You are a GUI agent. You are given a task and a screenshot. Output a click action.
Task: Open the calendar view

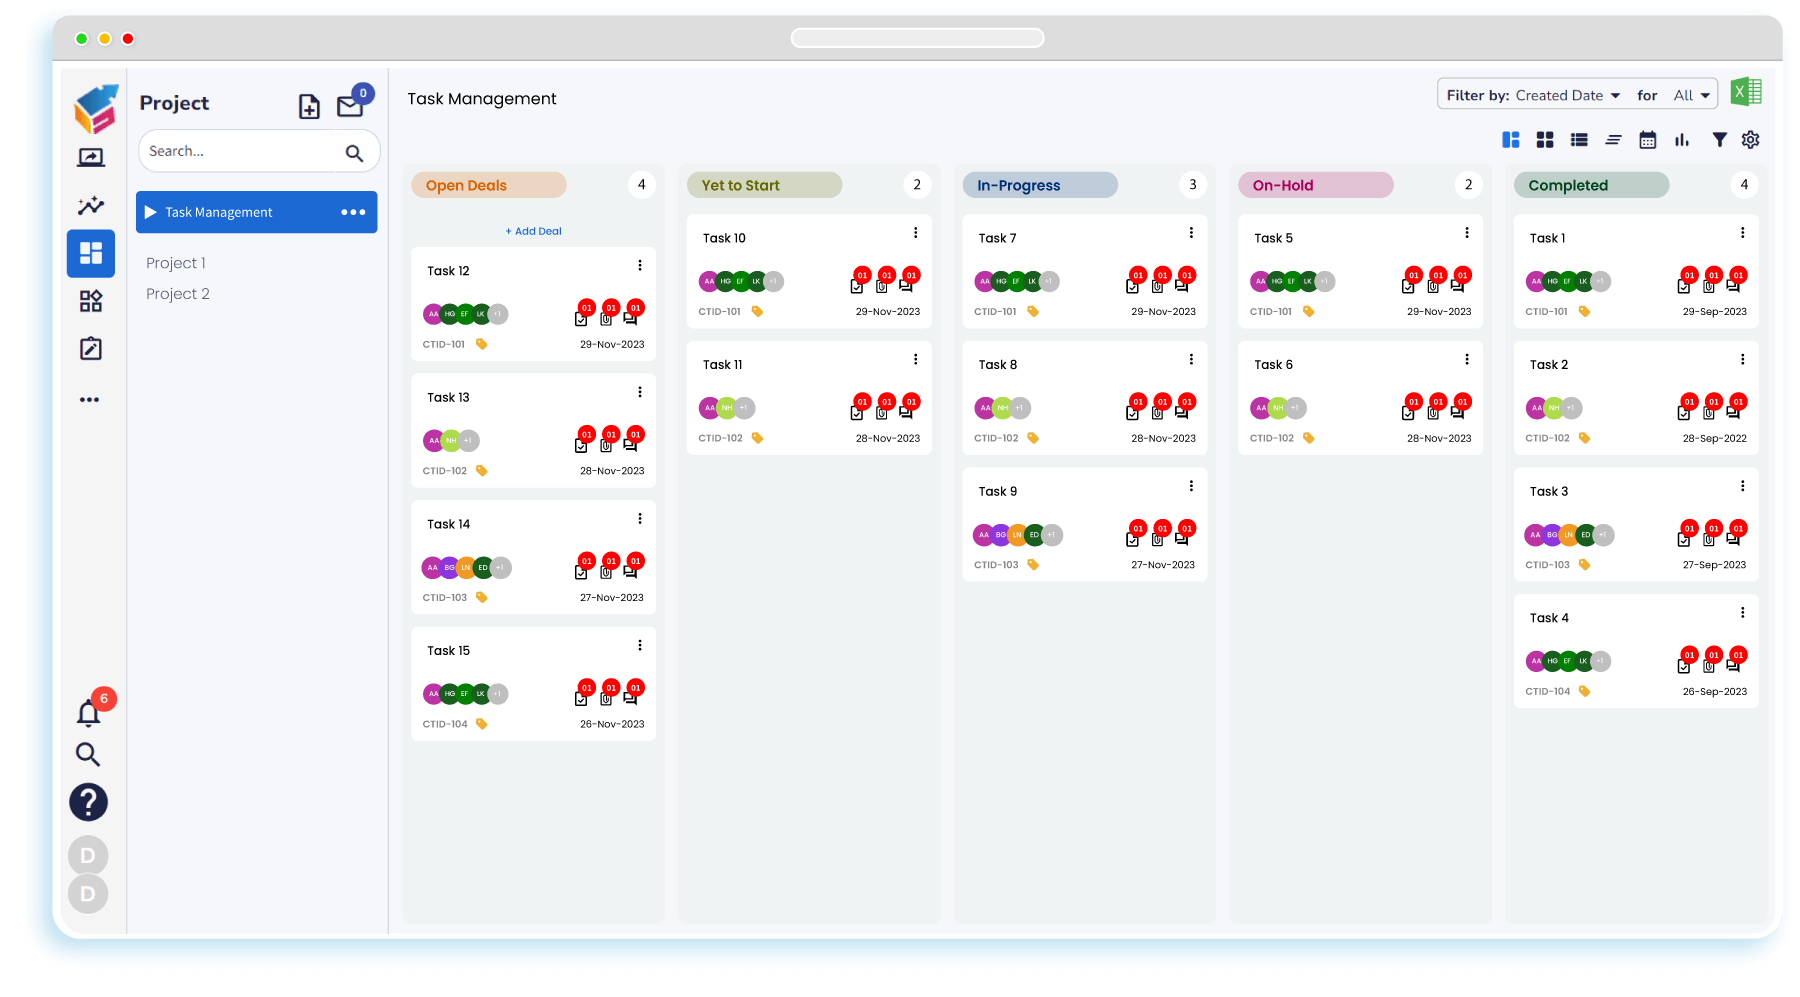coord(1647,139)
